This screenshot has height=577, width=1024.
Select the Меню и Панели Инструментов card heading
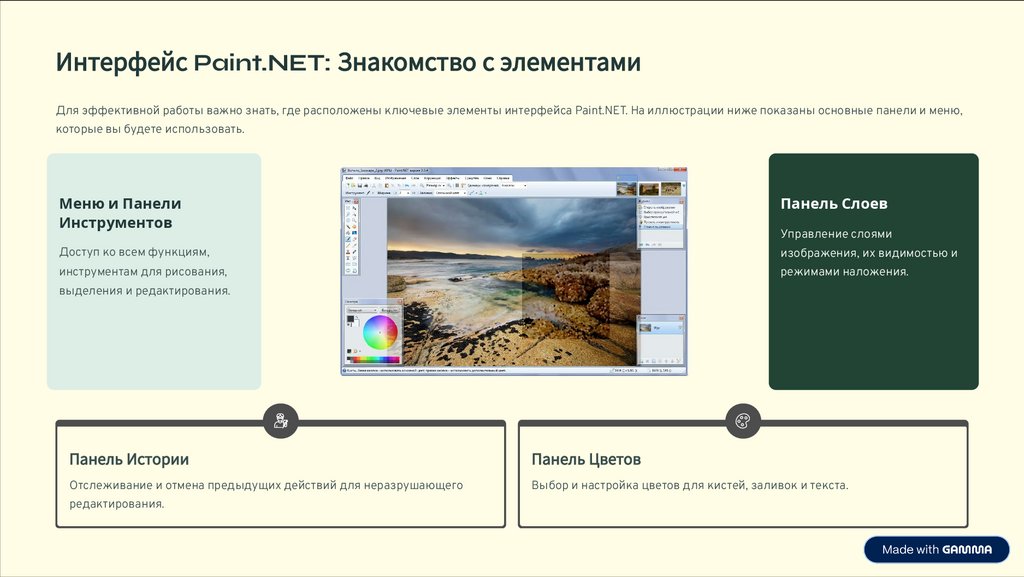click(x=120, y=213)
